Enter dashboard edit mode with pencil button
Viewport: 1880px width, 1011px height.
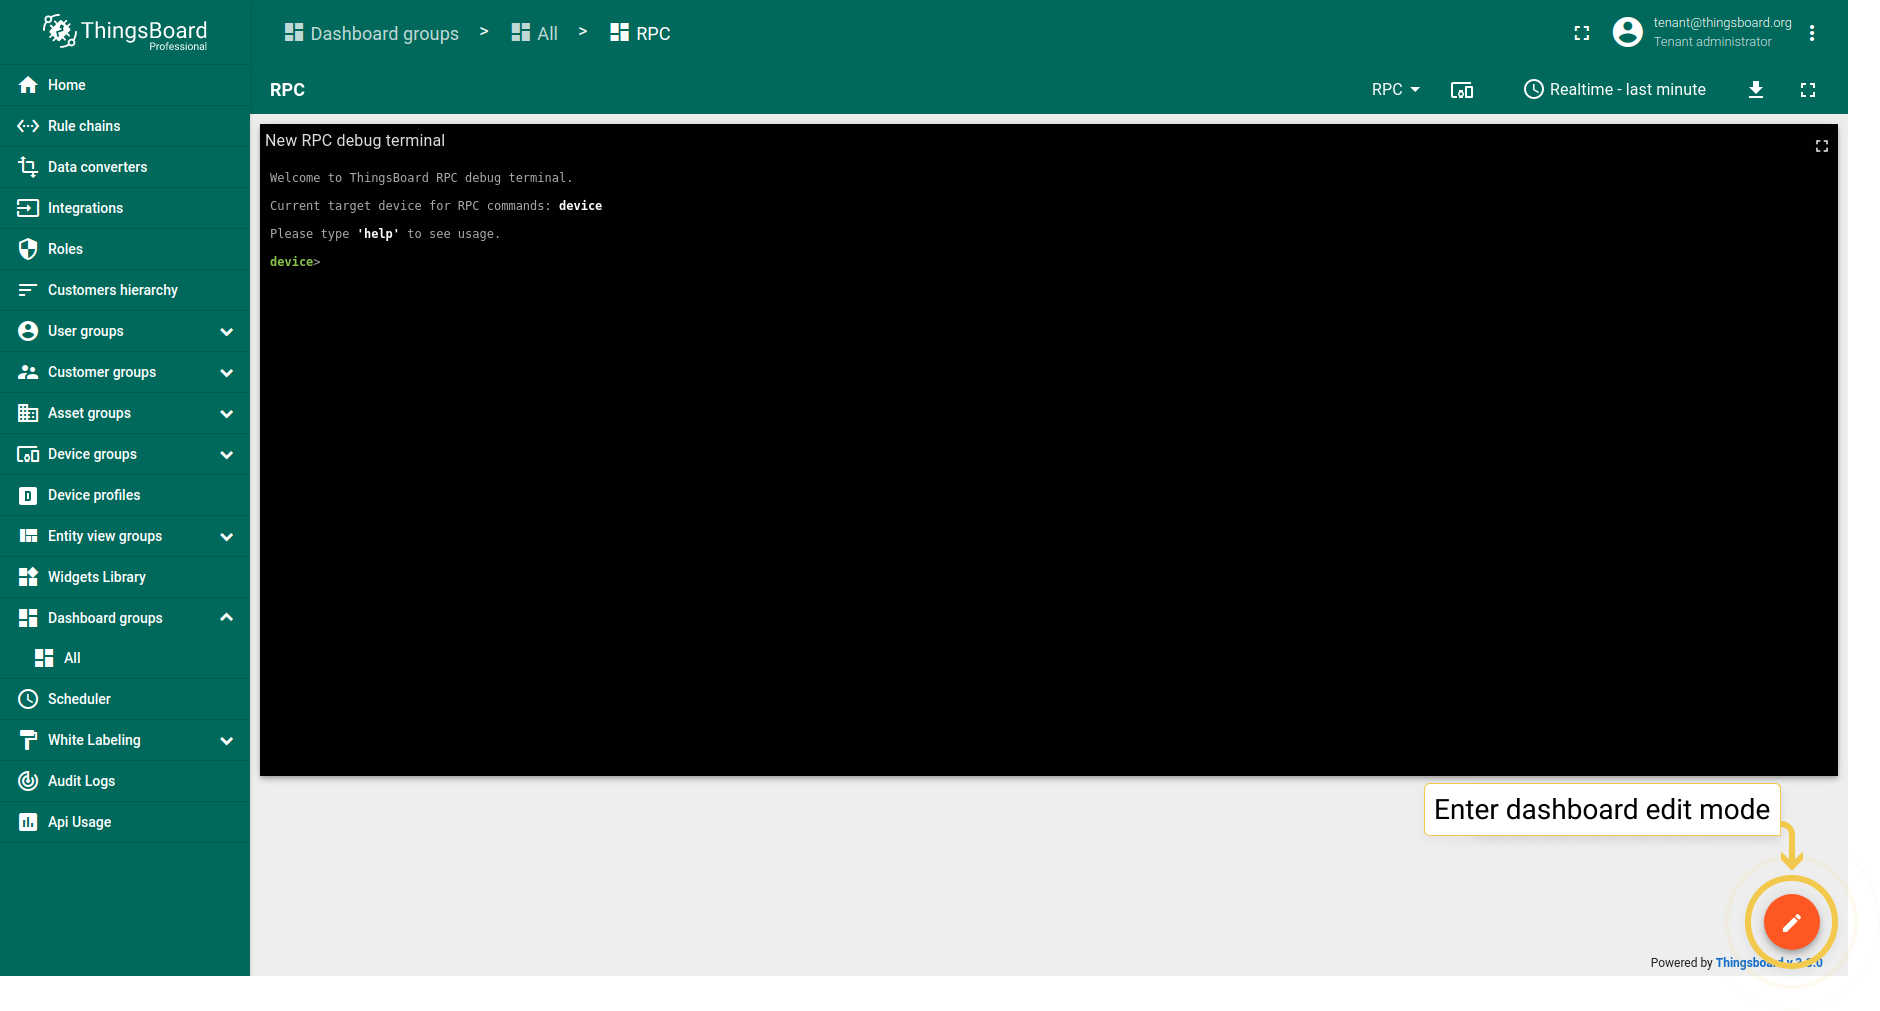click(x=1792, y=922)
